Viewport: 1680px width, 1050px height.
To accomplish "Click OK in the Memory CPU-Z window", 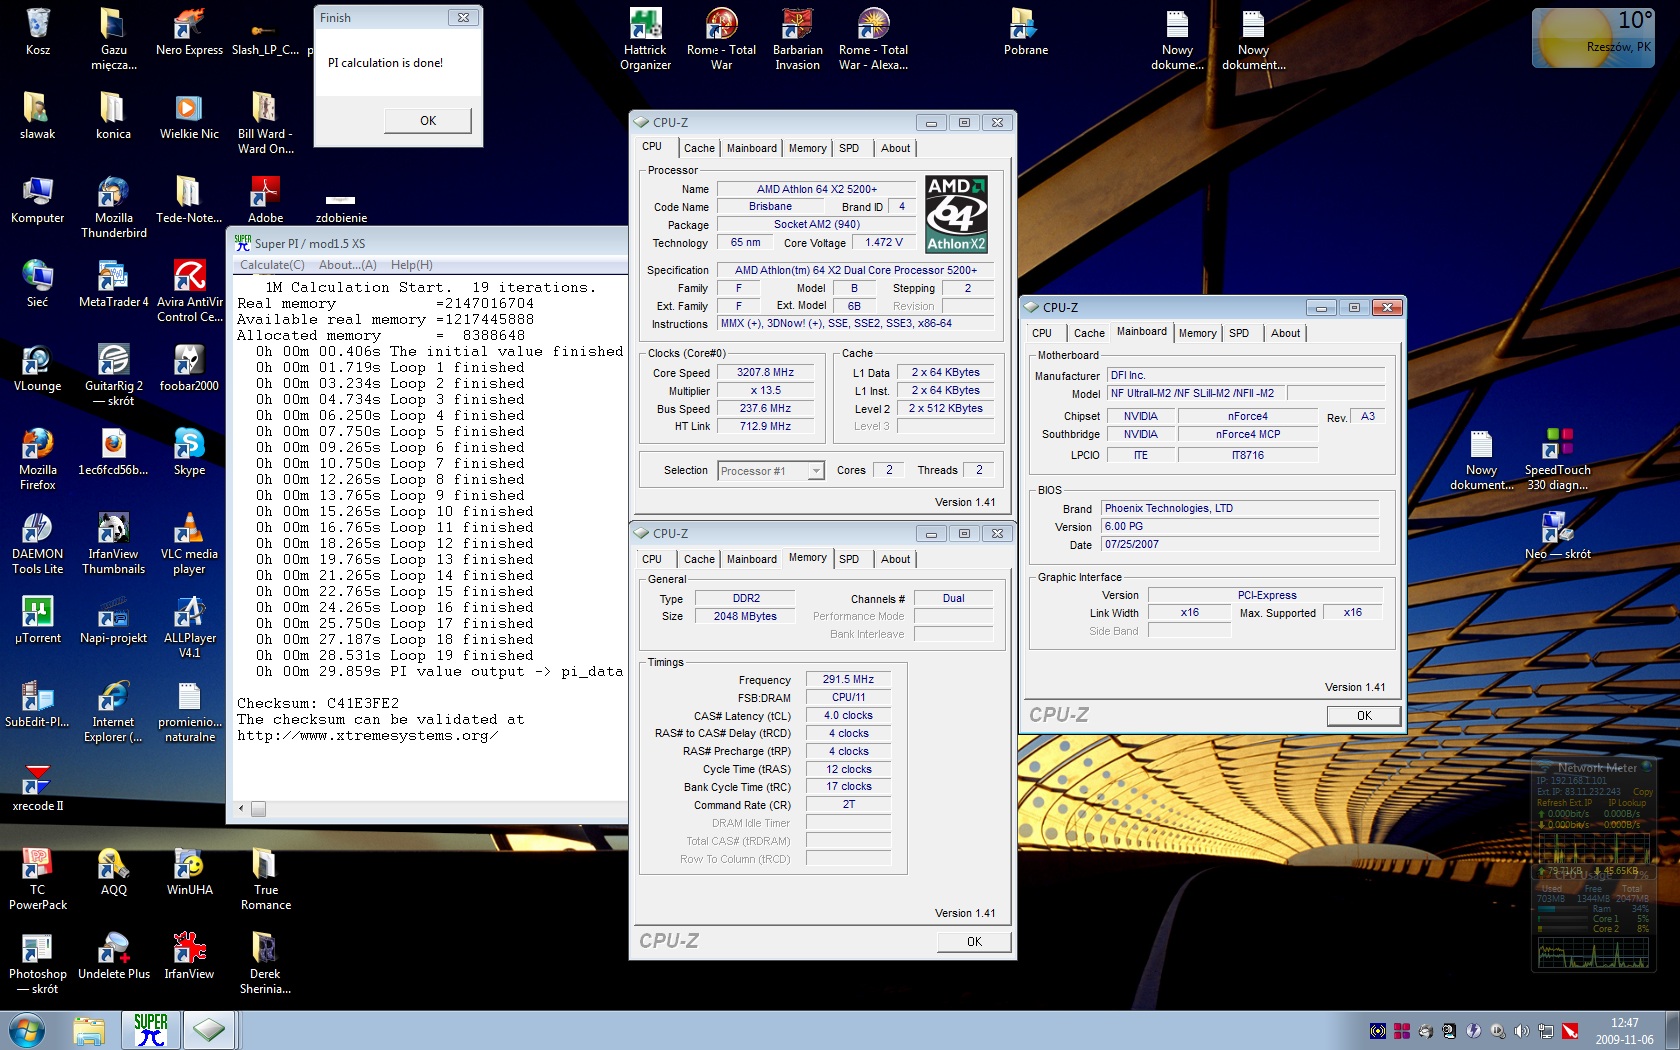I will pyautogui.click(x=974, y=942).
